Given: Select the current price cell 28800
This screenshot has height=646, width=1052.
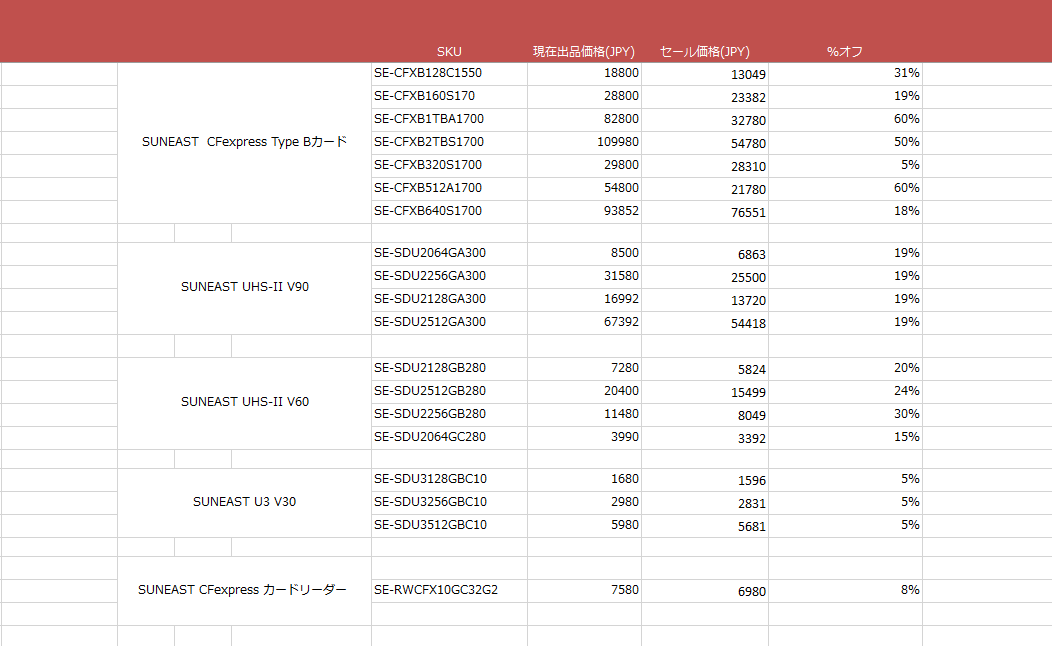Looking at the screenshot, I should [584, 97].
